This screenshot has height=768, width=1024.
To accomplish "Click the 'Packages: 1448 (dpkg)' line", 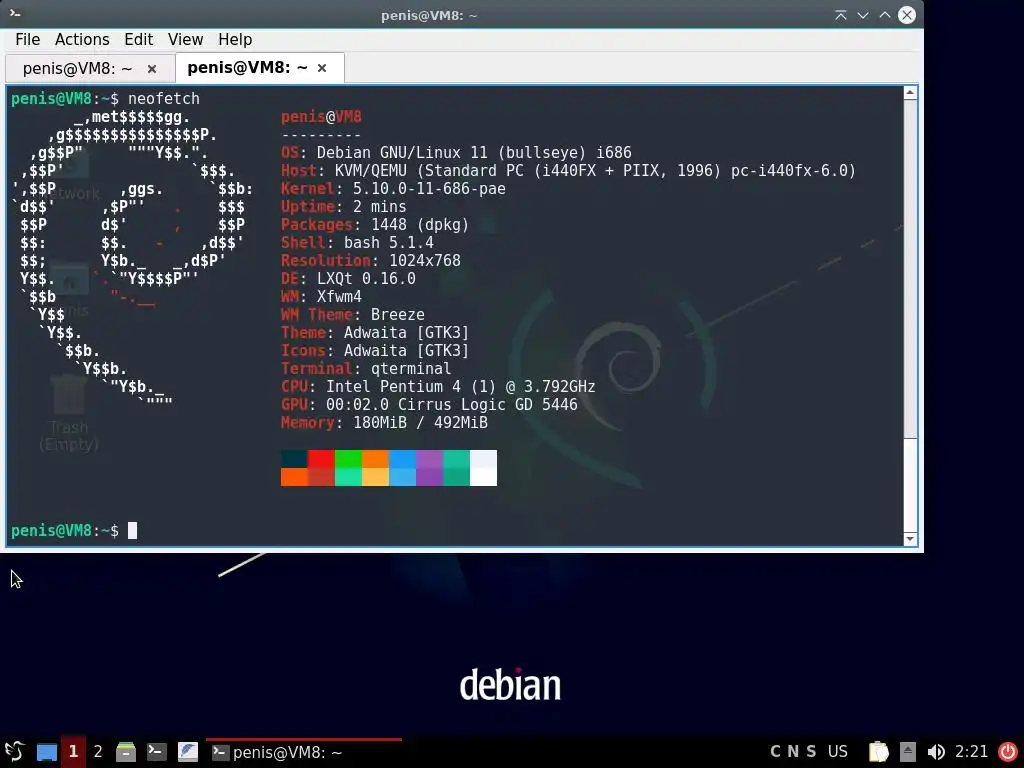I will point(375,225).
